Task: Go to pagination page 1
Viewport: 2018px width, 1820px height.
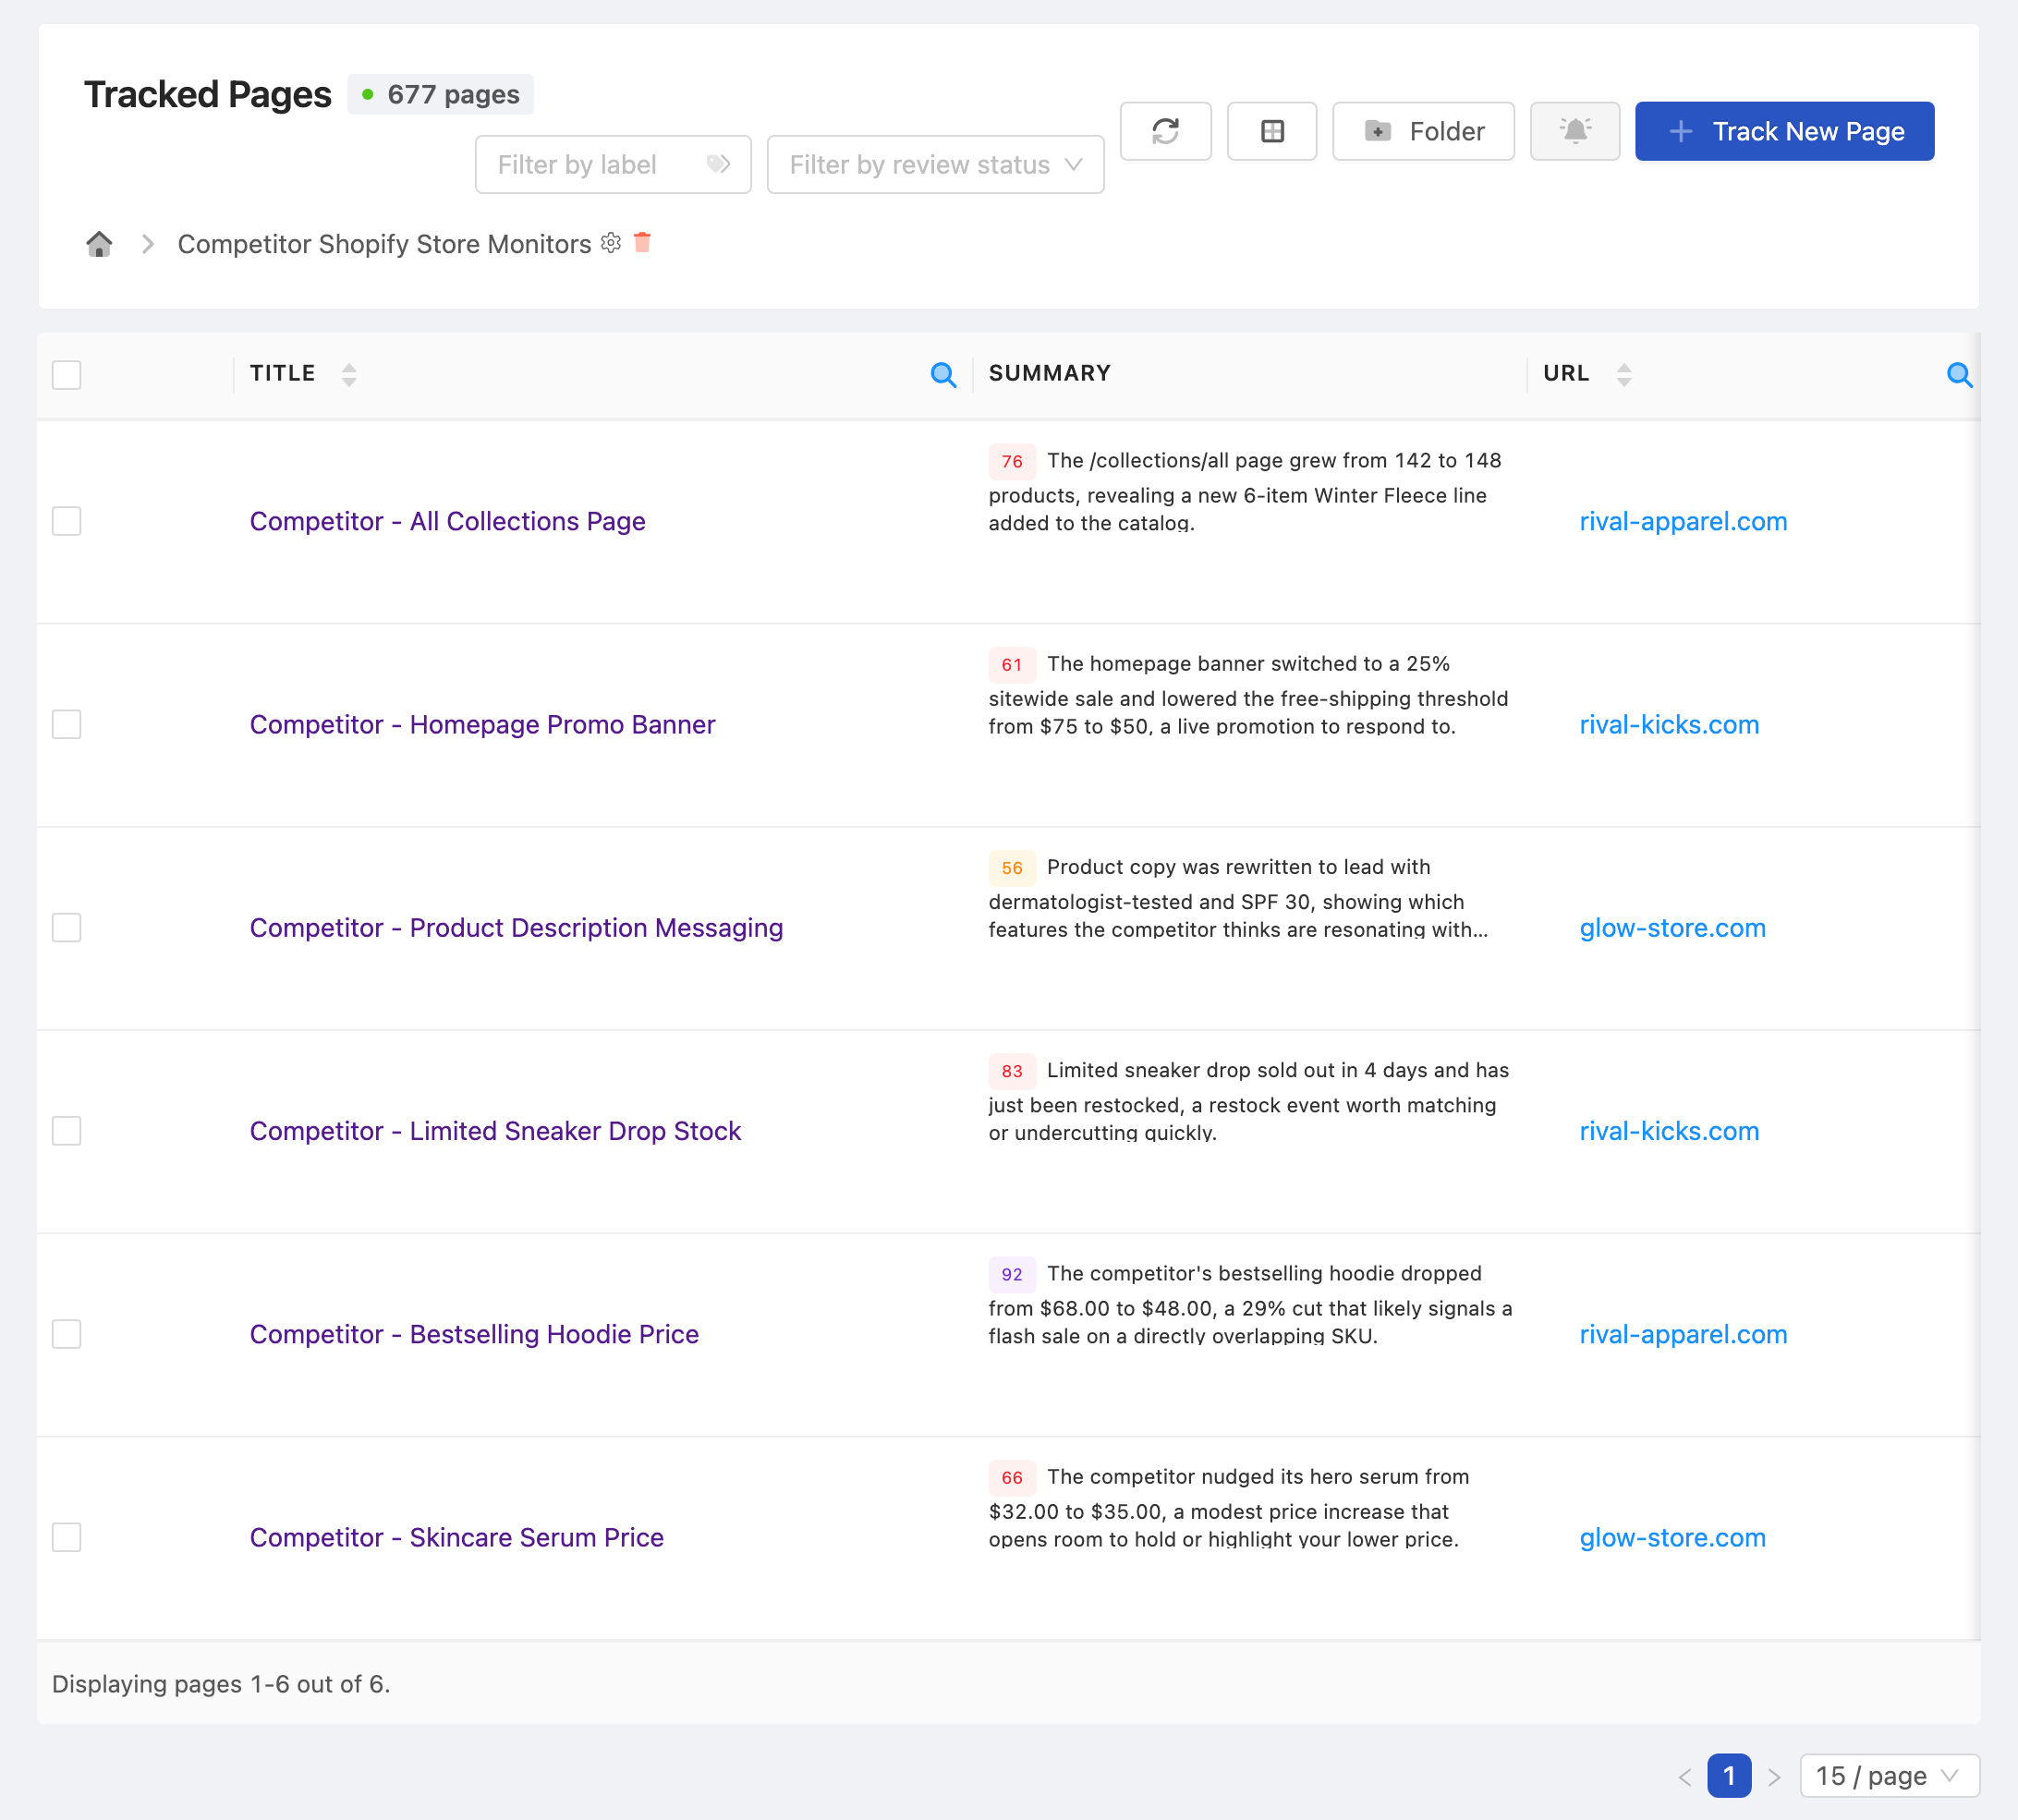Action: (1729, 1776)
